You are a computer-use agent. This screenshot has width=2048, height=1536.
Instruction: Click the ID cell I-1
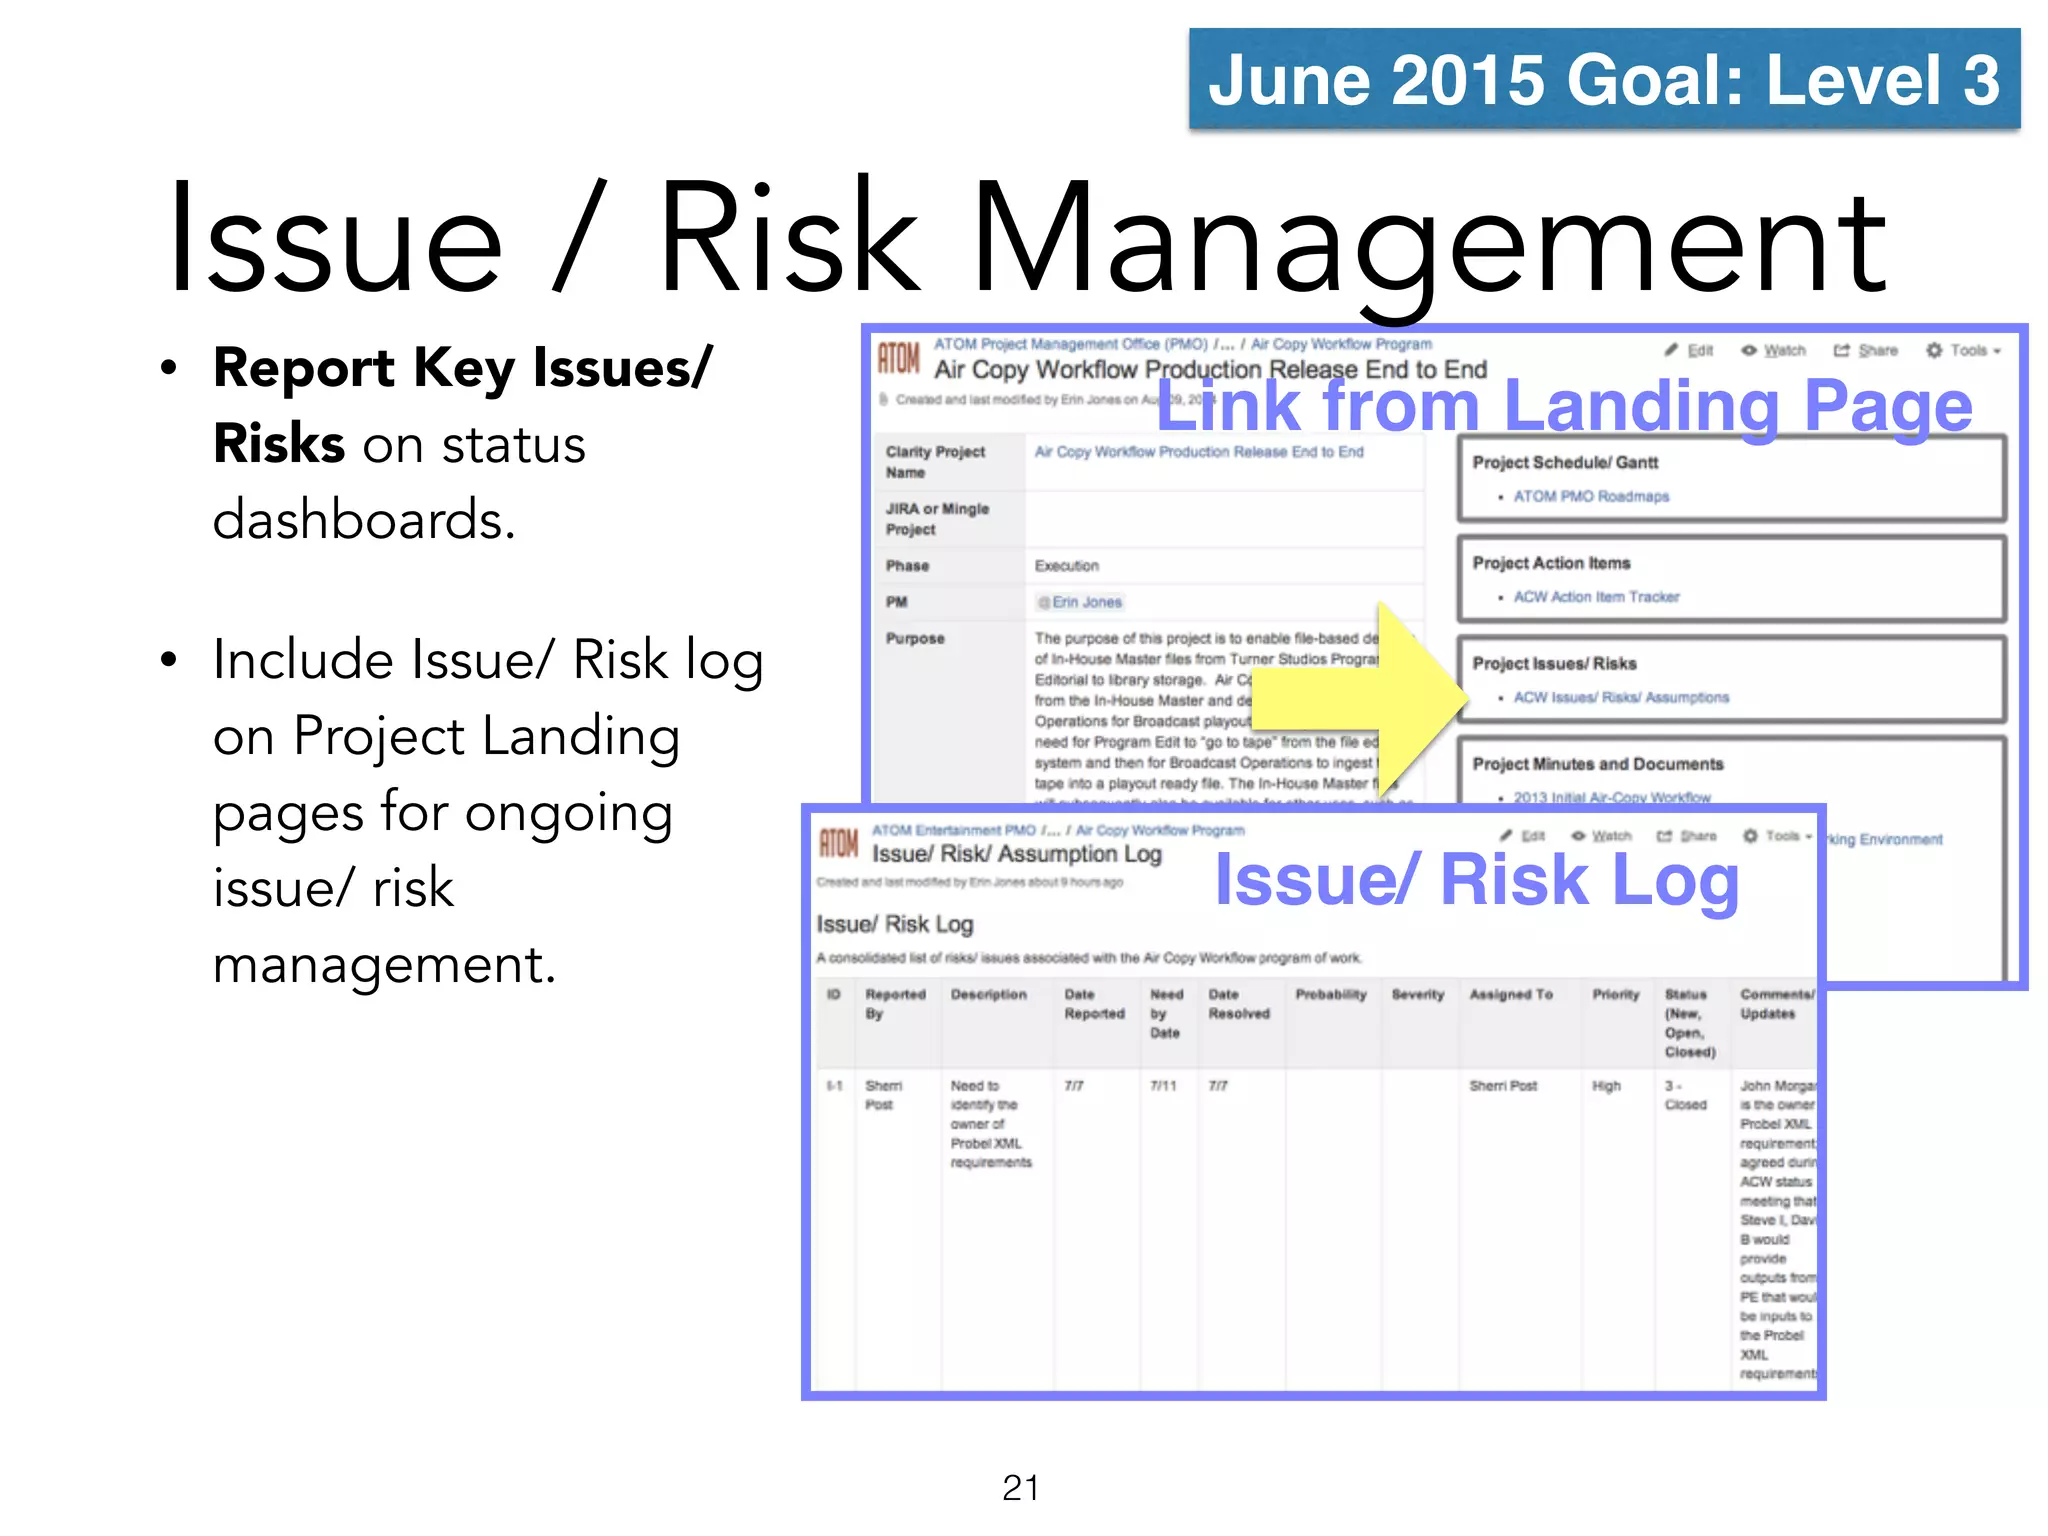click(x=834, y=1086)
